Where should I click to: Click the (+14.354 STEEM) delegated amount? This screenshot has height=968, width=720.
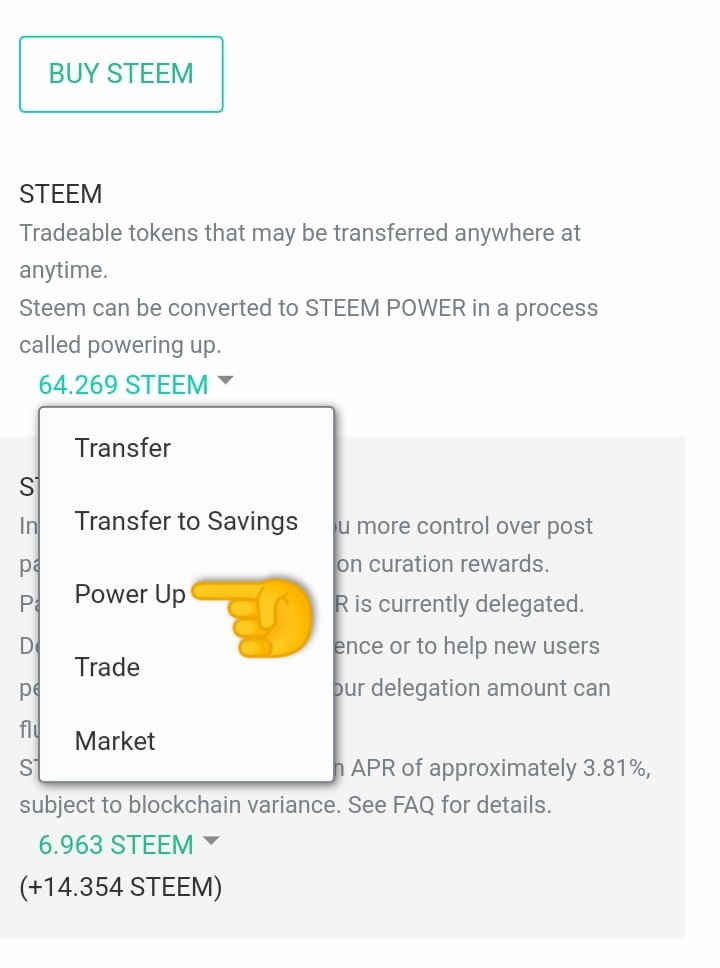click(120, 887)
